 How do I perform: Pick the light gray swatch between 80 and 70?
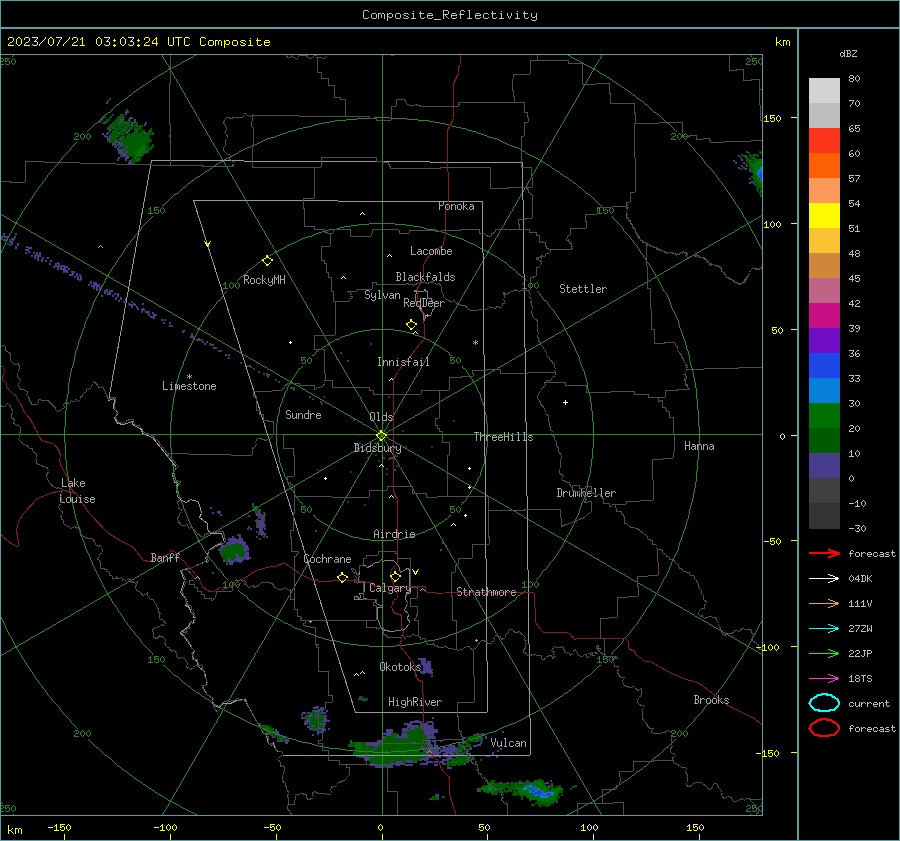[824, 90]
